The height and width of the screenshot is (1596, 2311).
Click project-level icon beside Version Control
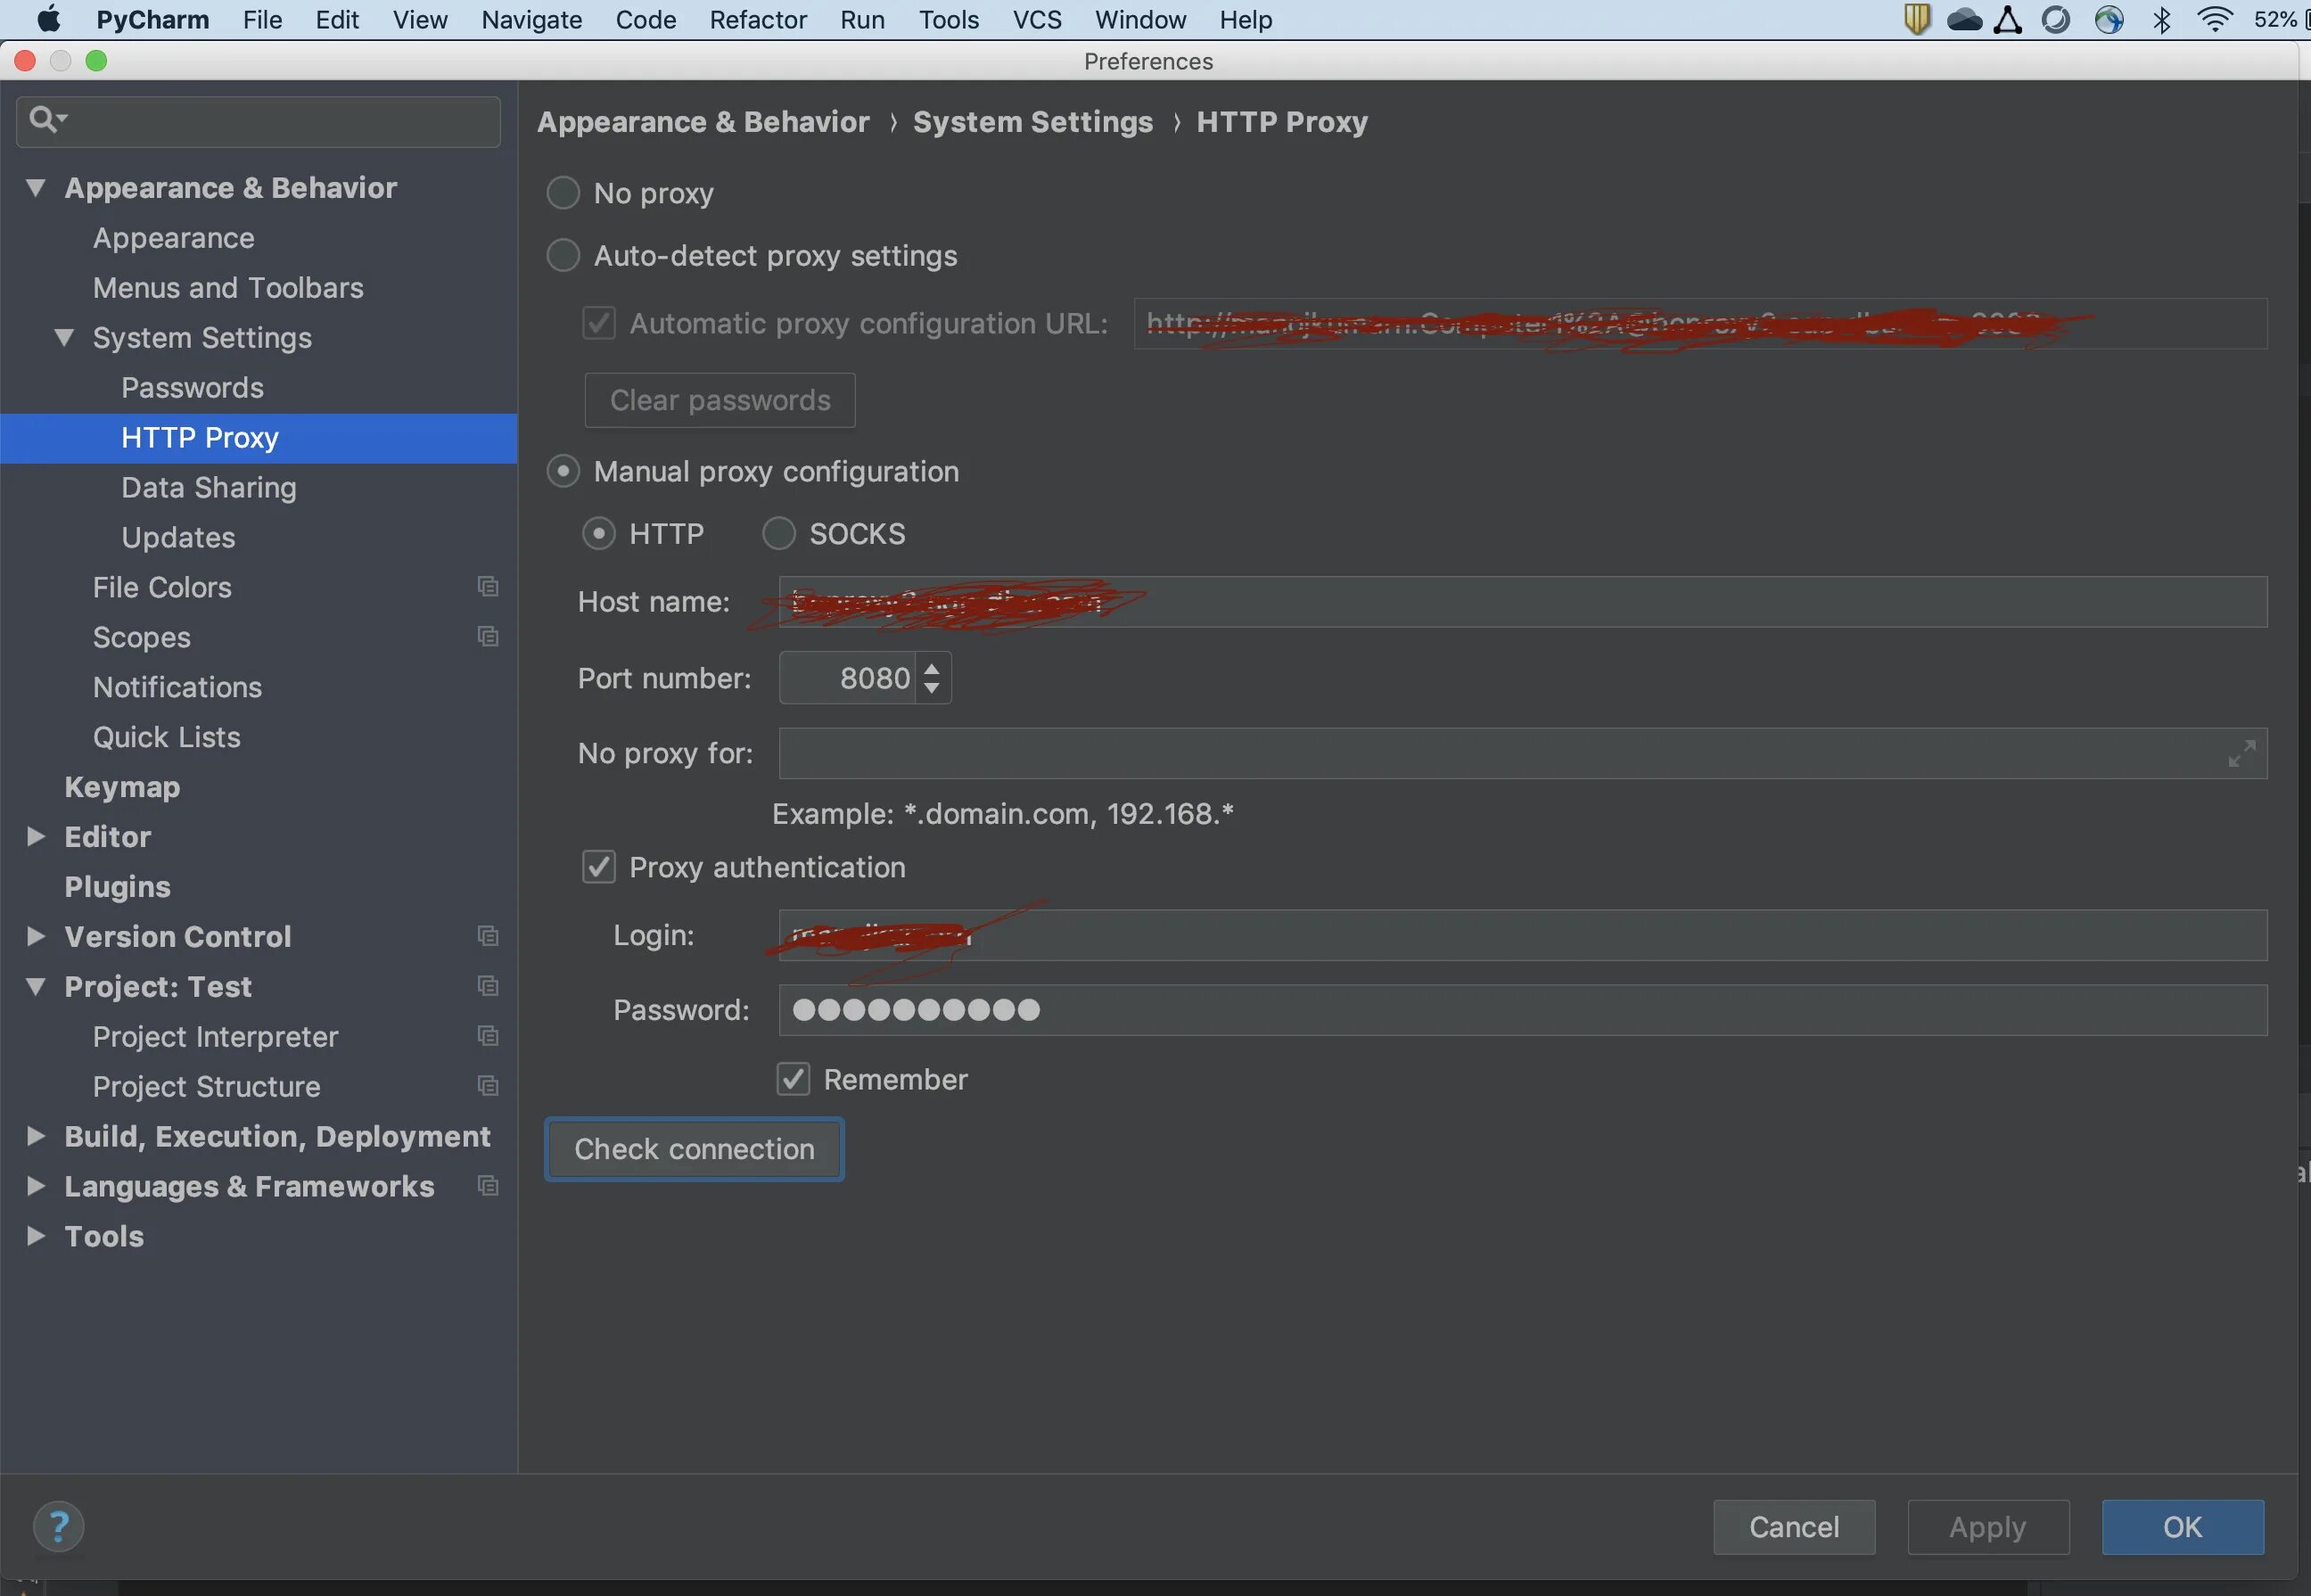coord(488,936)
